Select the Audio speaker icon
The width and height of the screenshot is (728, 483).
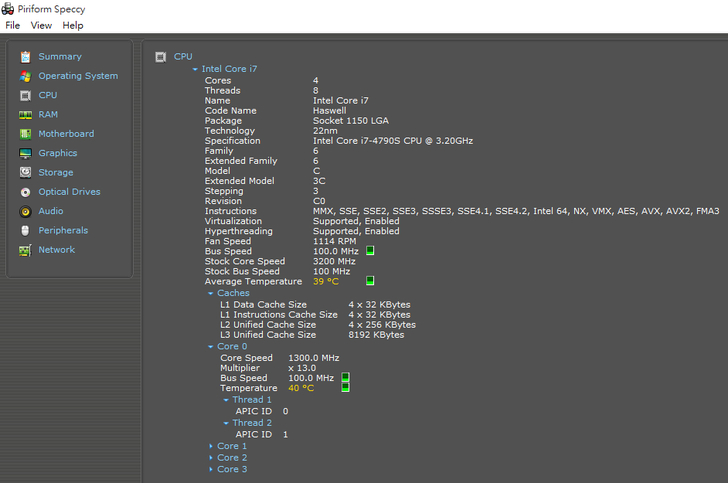click(26, 212)
